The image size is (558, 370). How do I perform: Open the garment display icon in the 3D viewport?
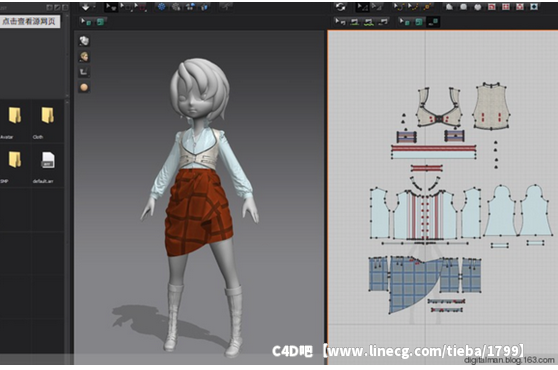point(84,41)
